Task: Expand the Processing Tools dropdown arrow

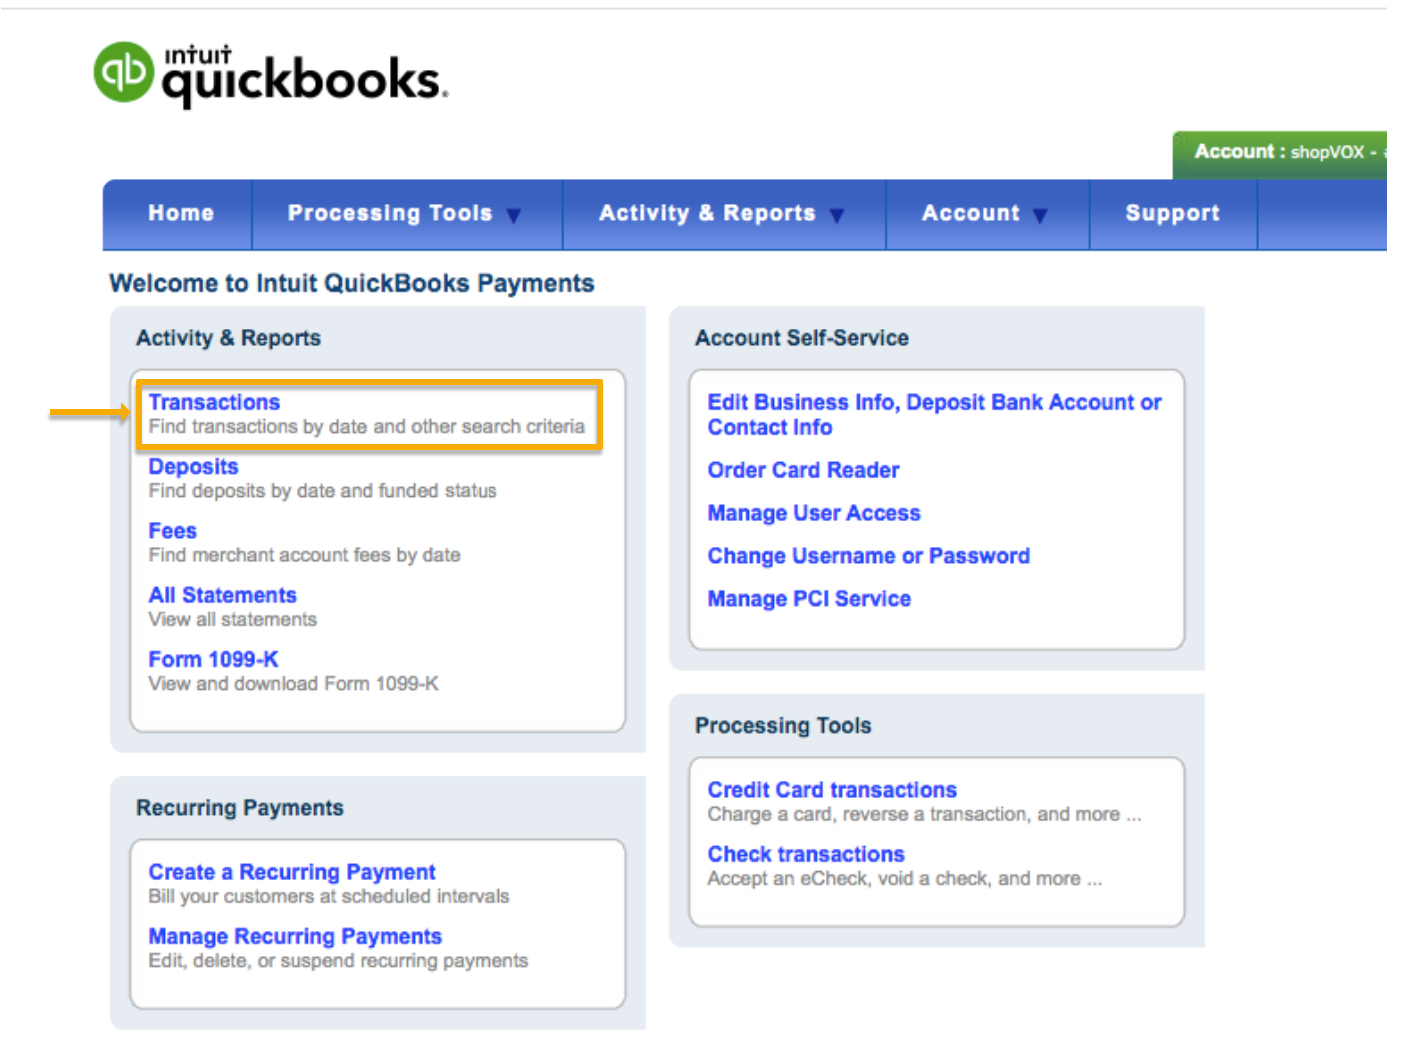Action: (x=514, y=215)
